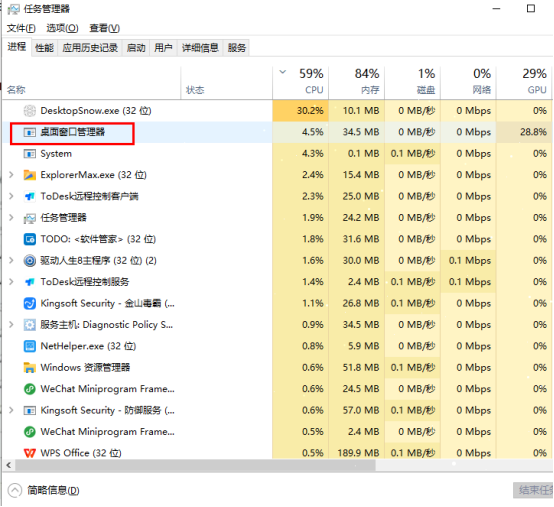Switch to the 详细信息 tab
Image resolution: width=554 pixels, height=507 pixels.
(200, 48)
